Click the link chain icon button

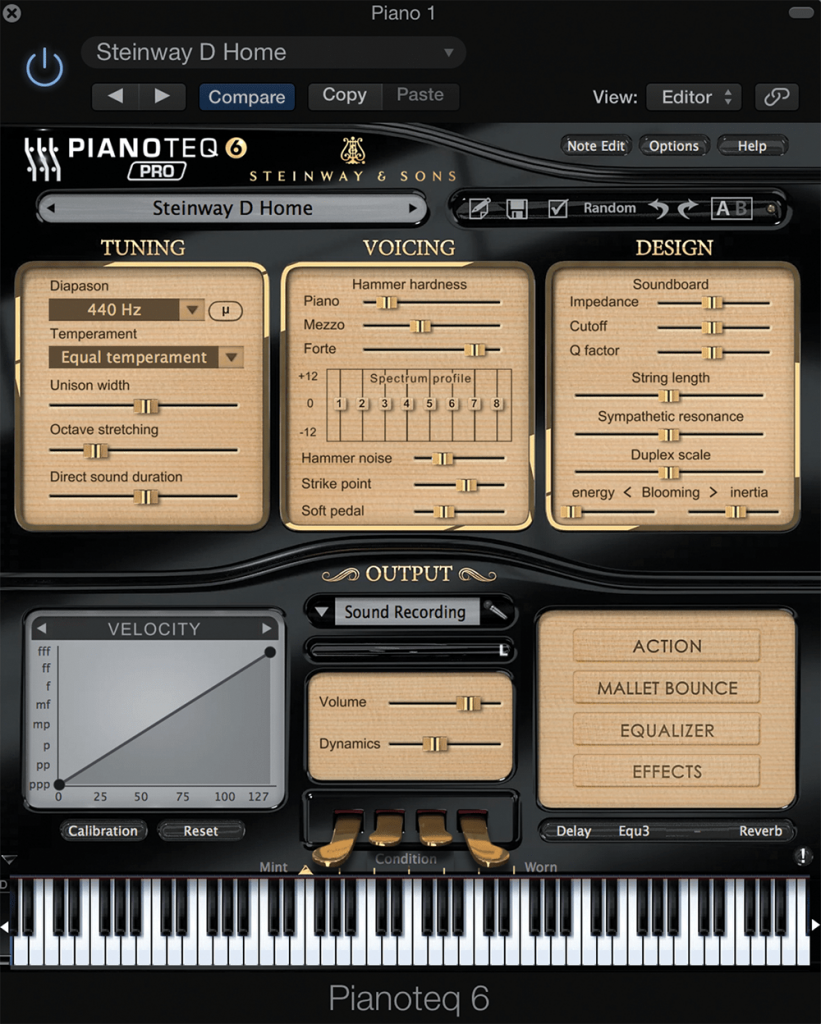(x=777, y=97)
